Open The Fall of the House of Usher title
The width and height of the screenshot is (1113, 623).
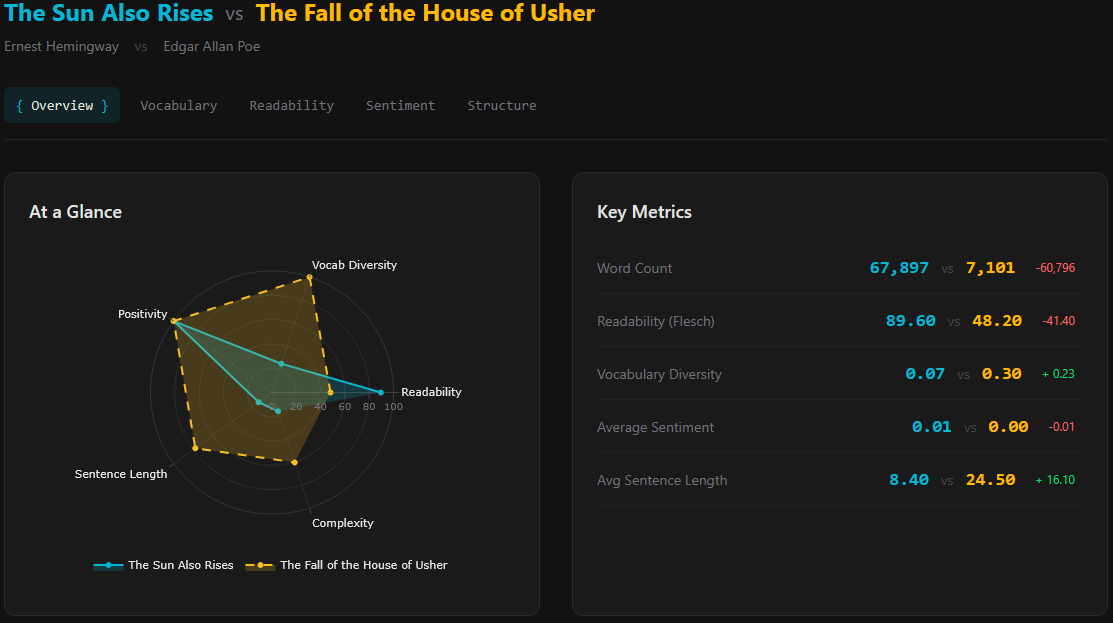[x=424, y=14]
